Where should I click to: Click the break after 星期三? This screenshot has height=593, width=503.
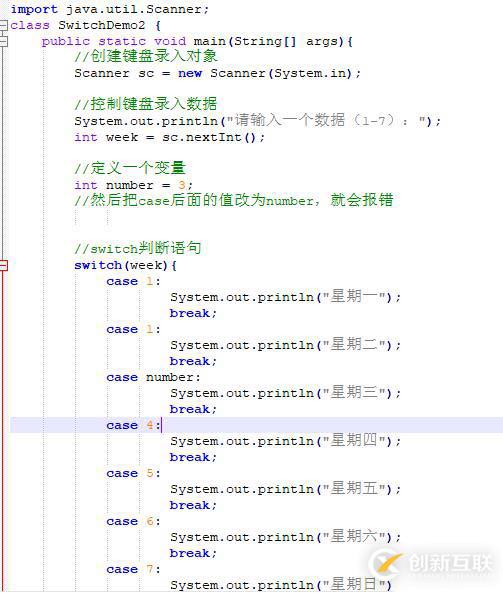coord(193,409)
